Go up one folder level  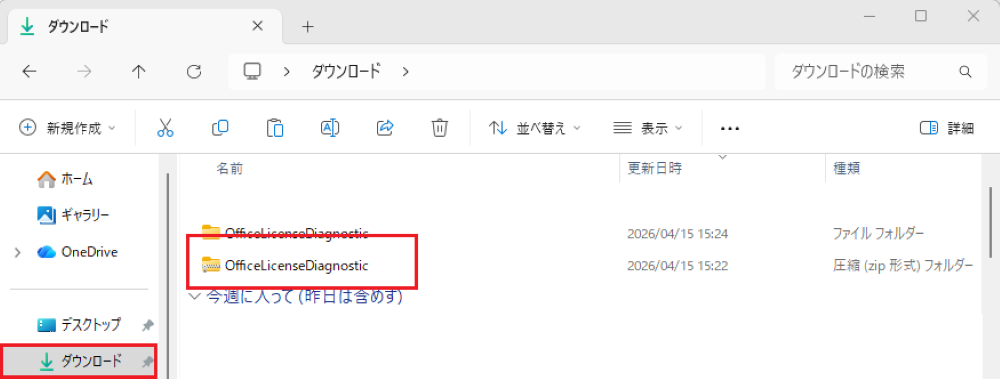[138, 71]
